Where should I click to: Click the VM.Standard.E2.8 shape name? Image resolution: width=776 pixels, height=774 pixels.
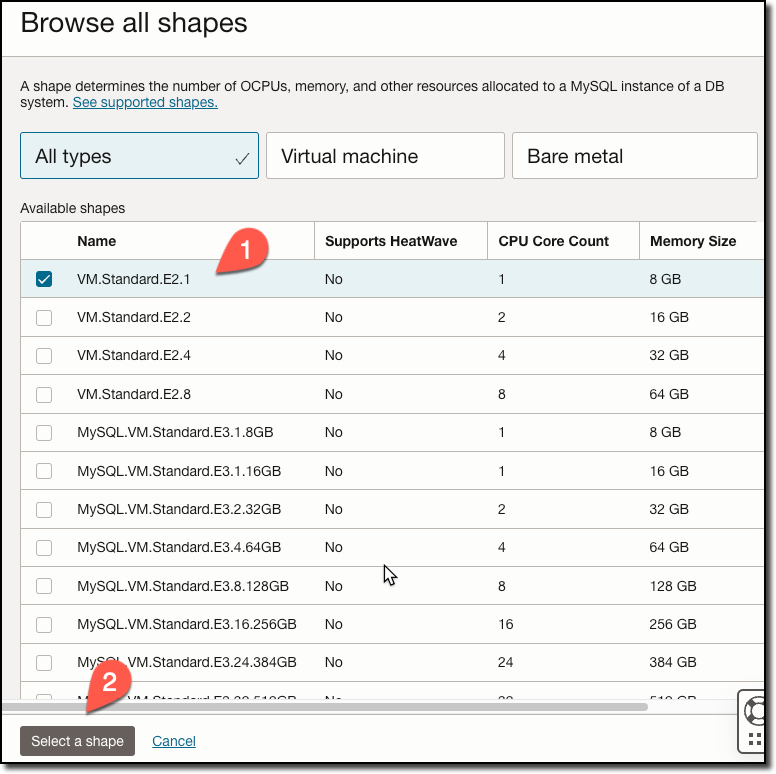[x=134, y=394]
